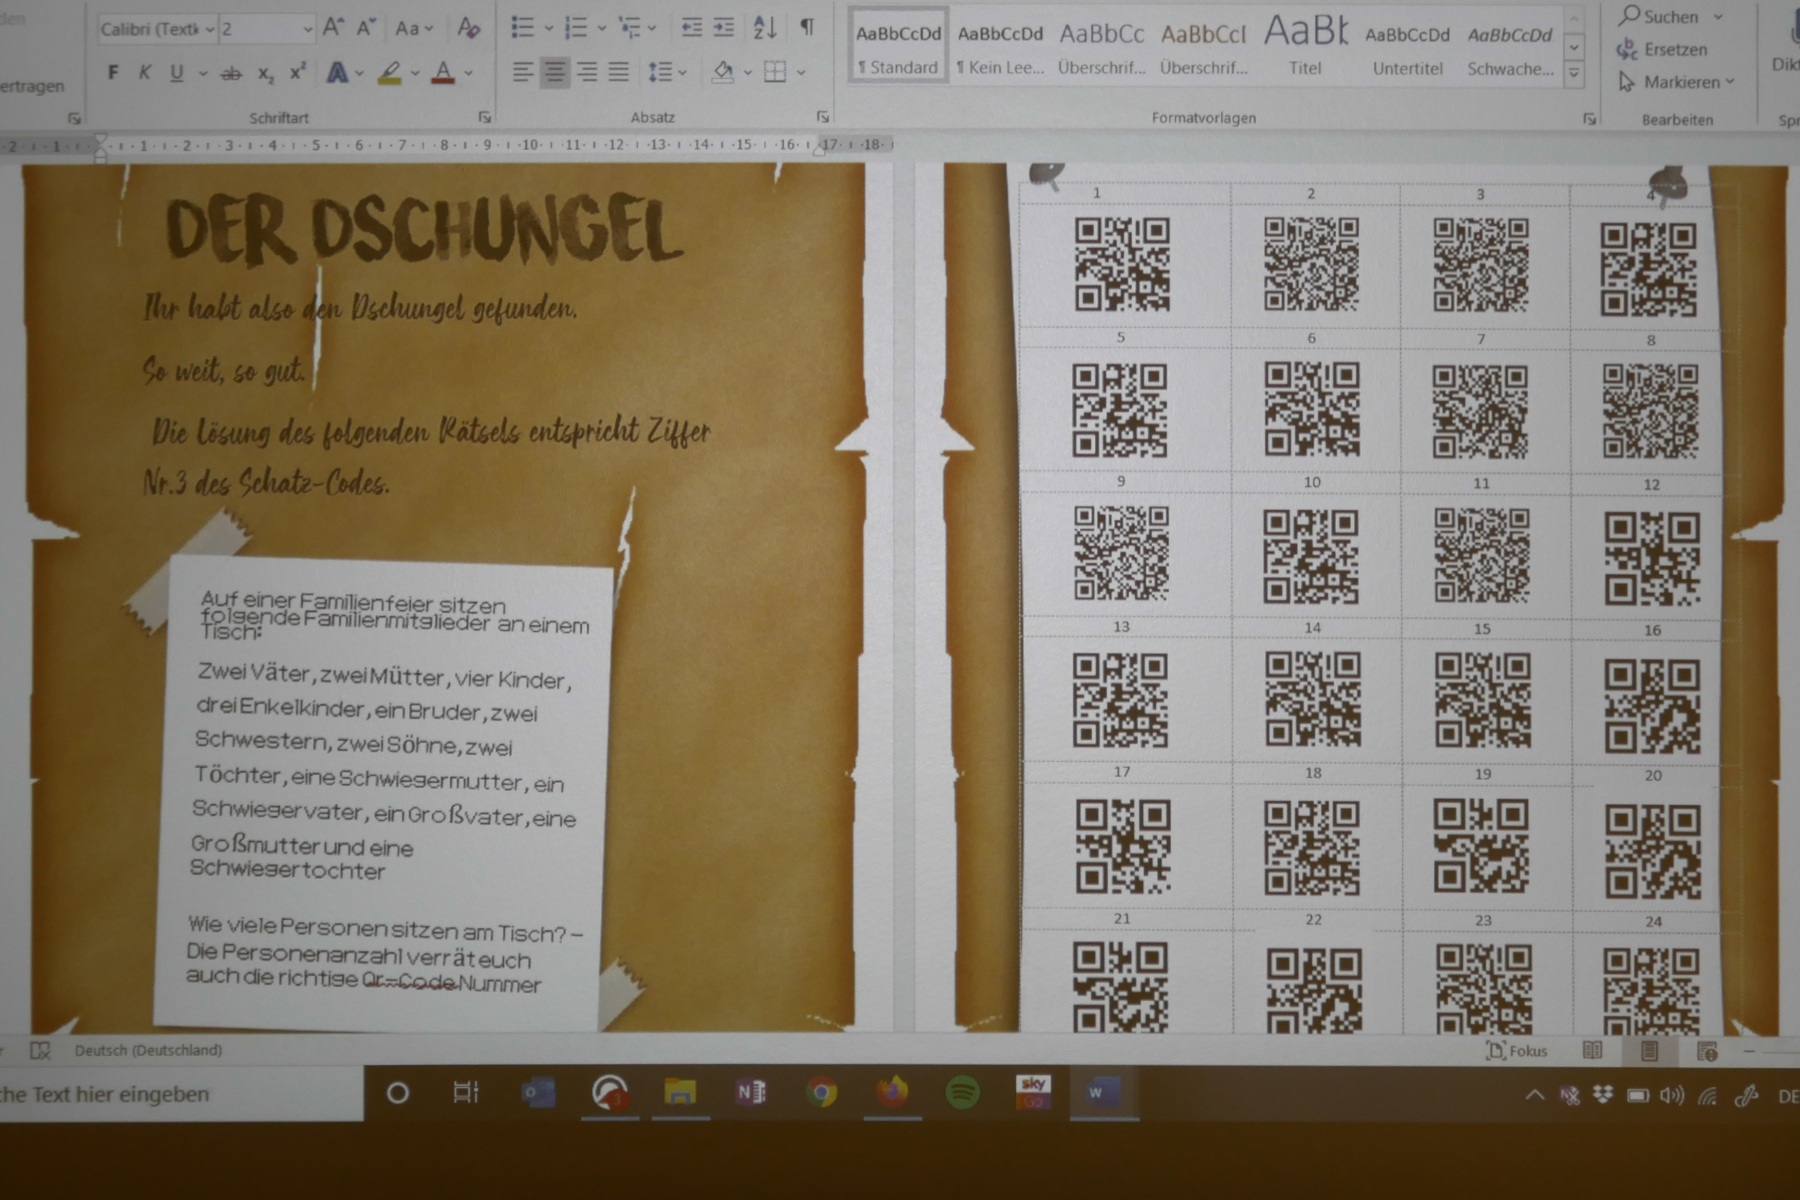
Task: Click the strikethrough formatting icon
Action: [231, 73]
